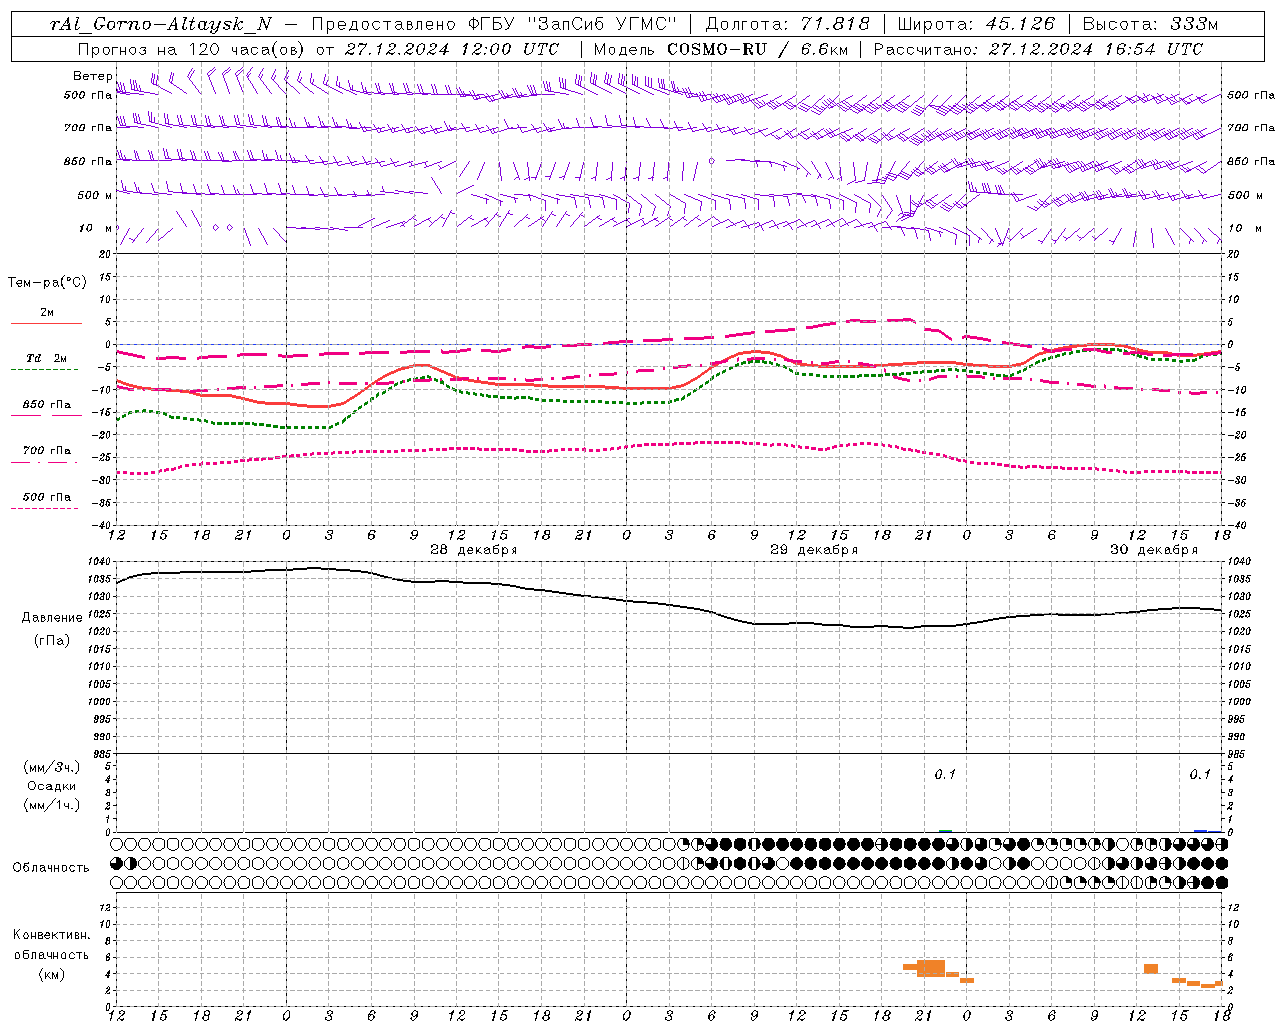Click the dashed line sample under Td 2м
The height and width of the screenshot is (1024, 1280).
pos(44,370)
